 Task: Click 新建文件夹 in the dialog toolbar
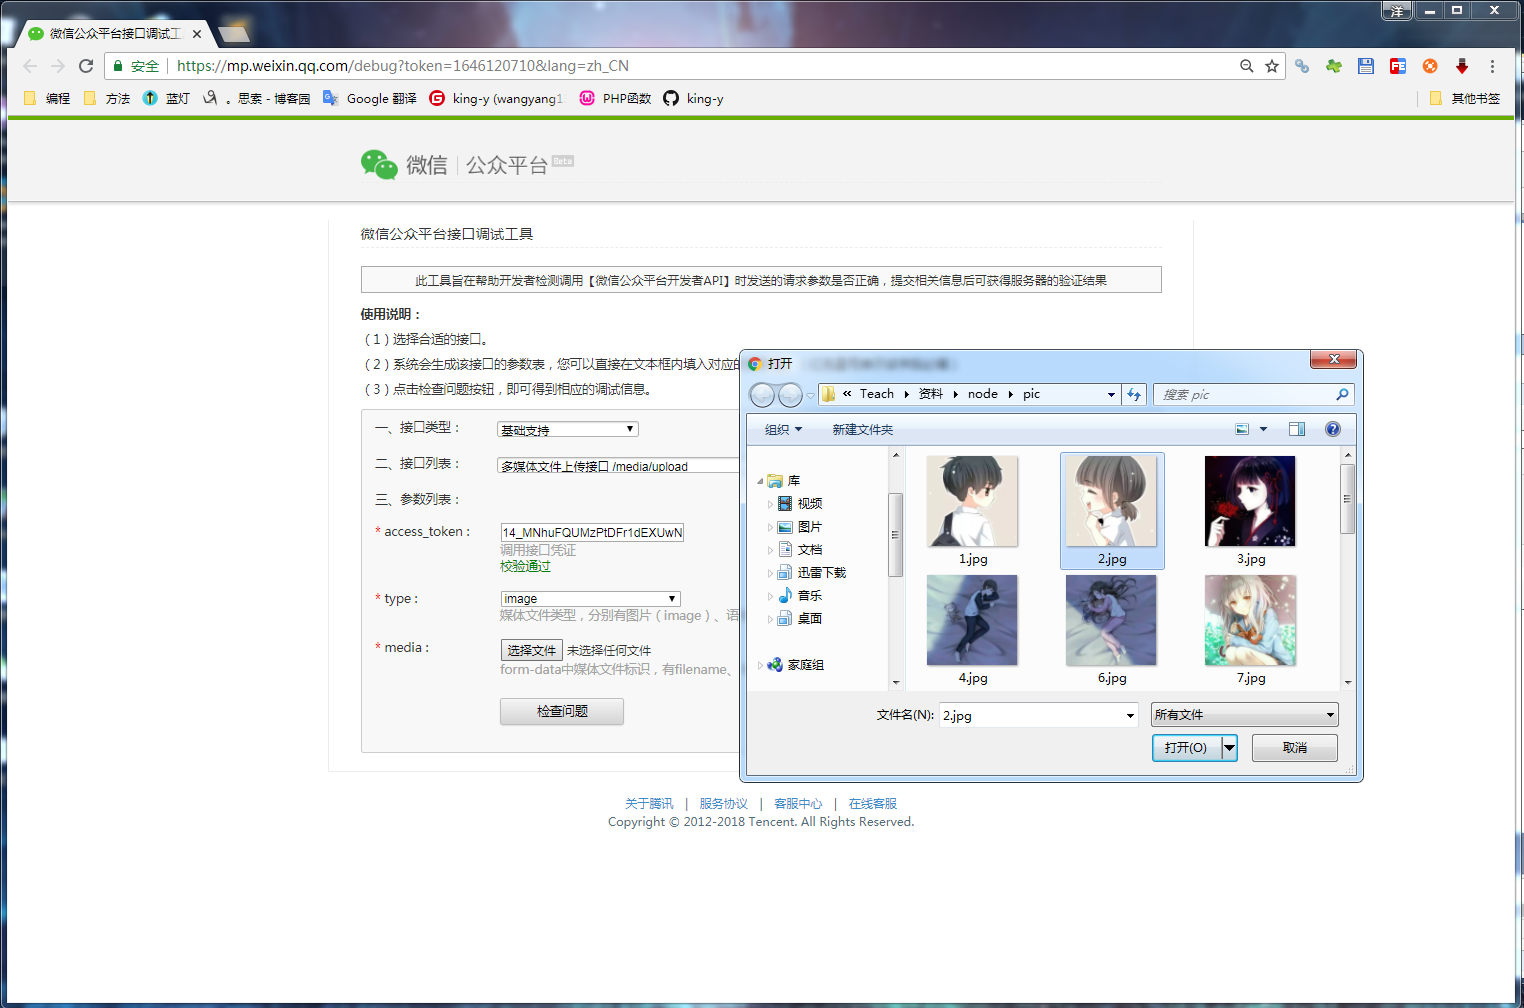[863, 429]
